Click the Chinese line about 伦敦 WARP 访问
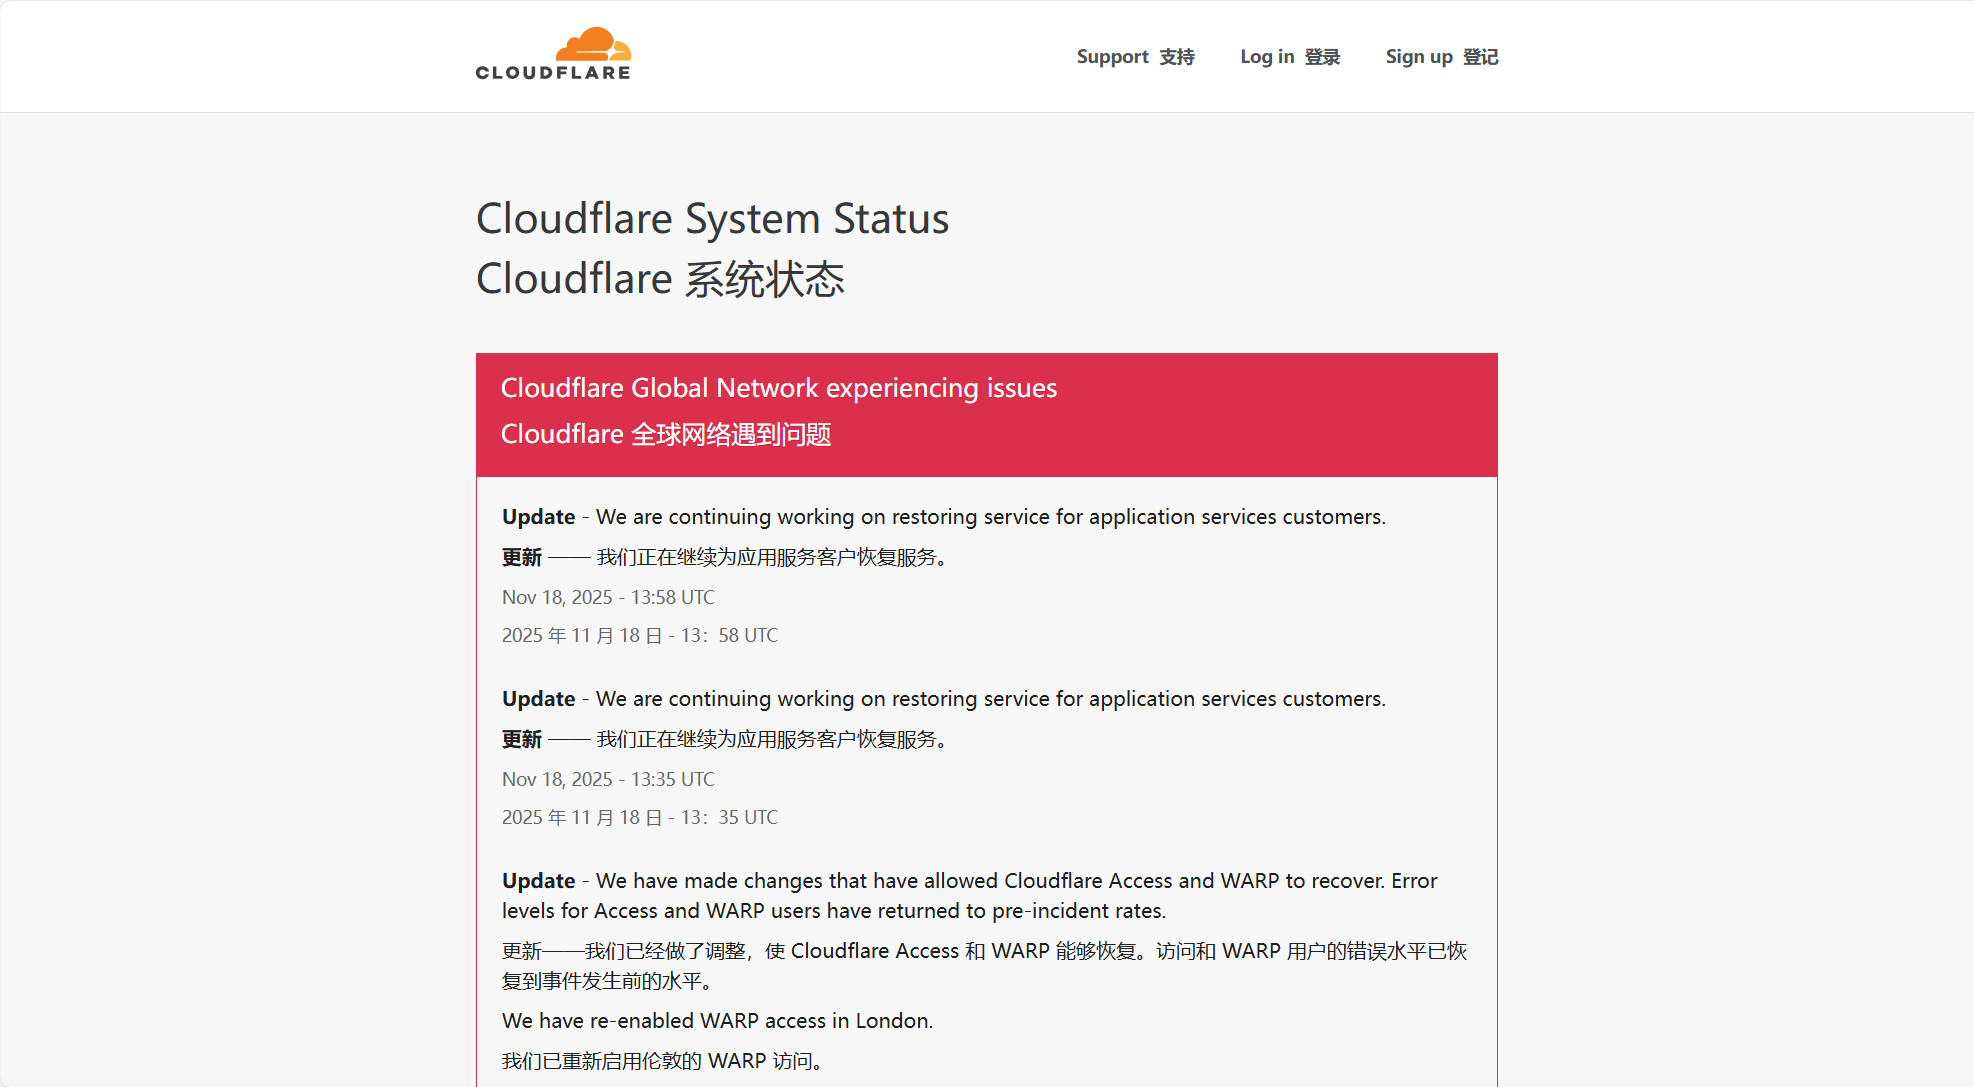 tap(661, 1061)
